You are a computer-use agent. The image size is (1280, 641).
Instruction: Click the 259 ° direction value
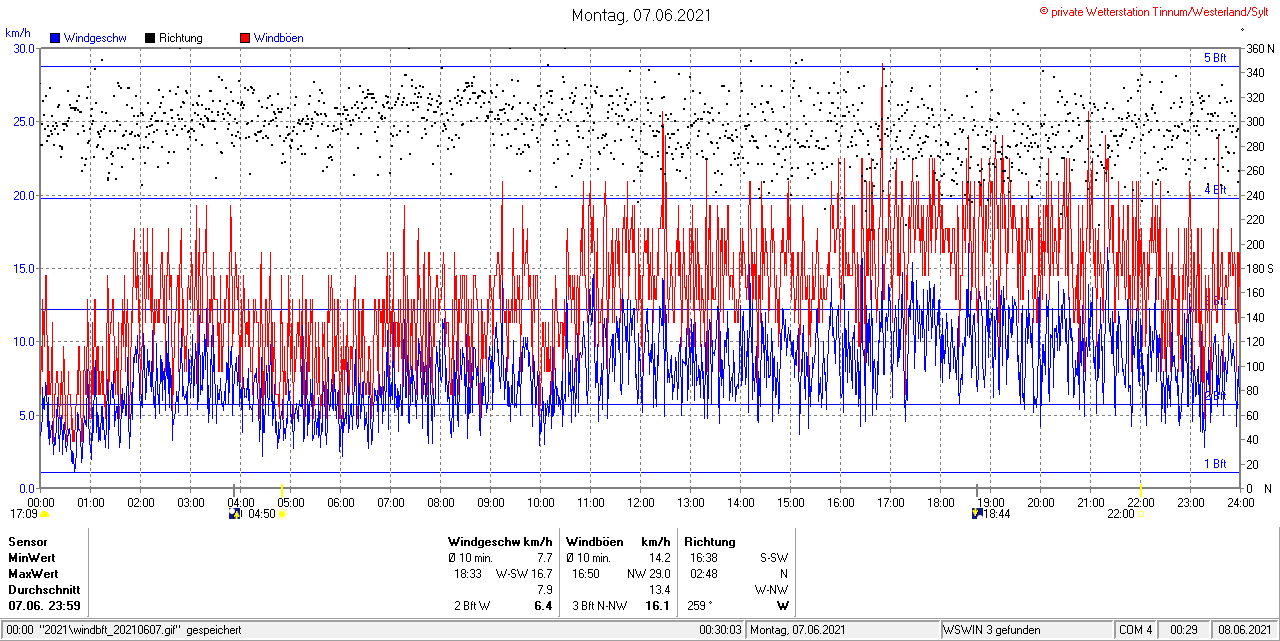pos(699,606)
